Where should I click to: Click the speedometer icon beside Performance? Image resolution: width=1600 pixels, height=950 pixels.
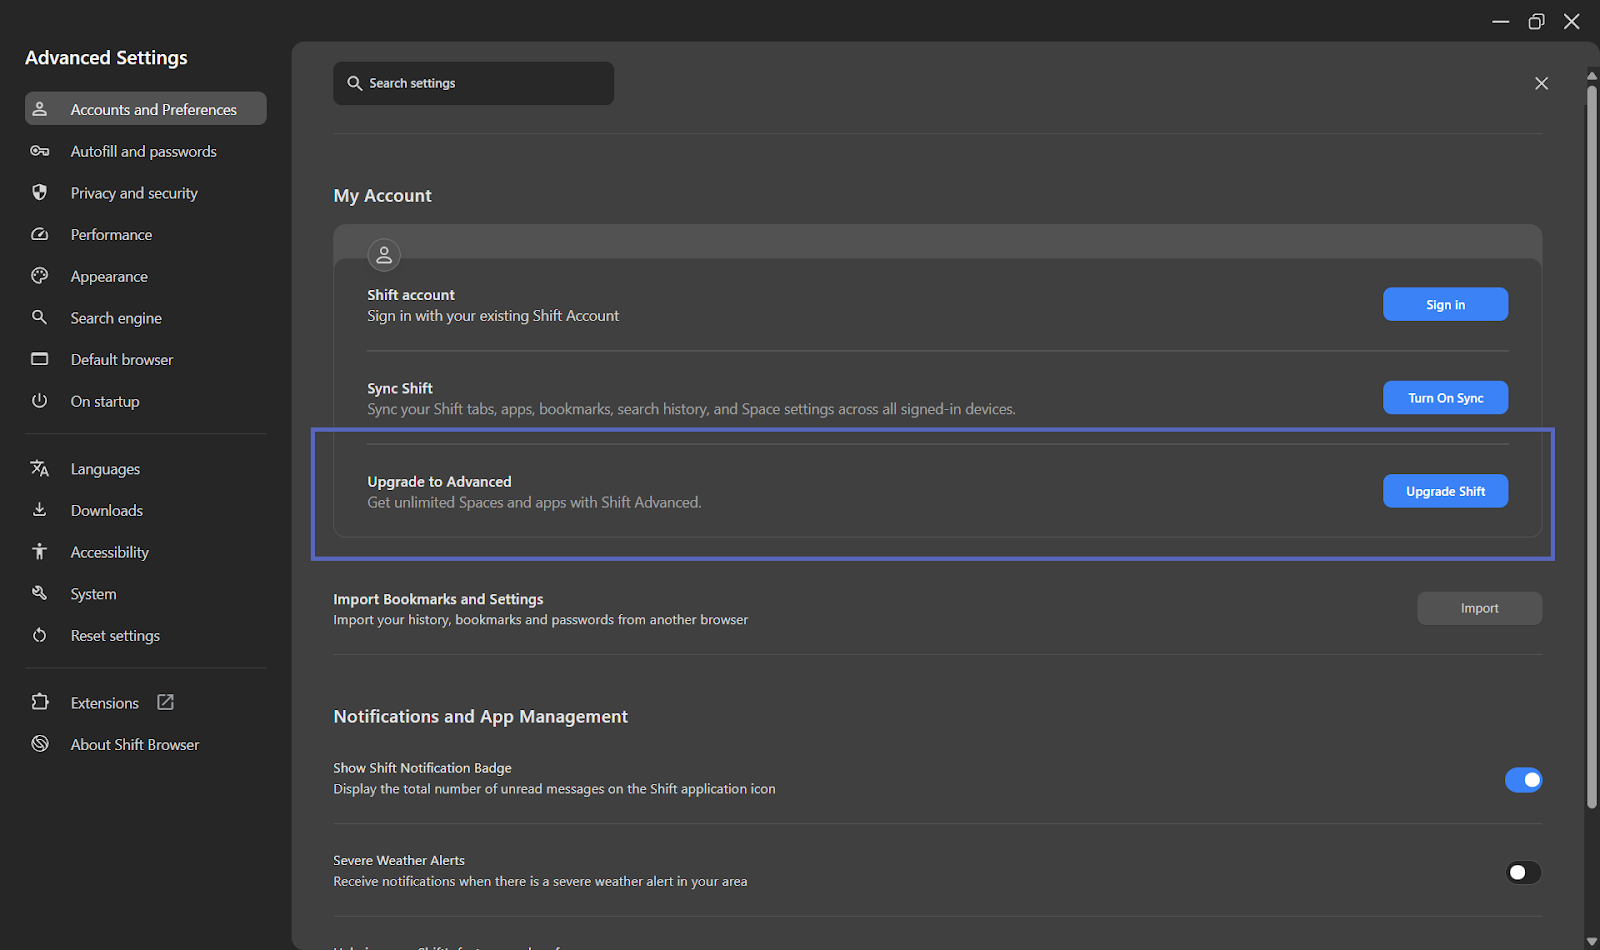(40, 234)
